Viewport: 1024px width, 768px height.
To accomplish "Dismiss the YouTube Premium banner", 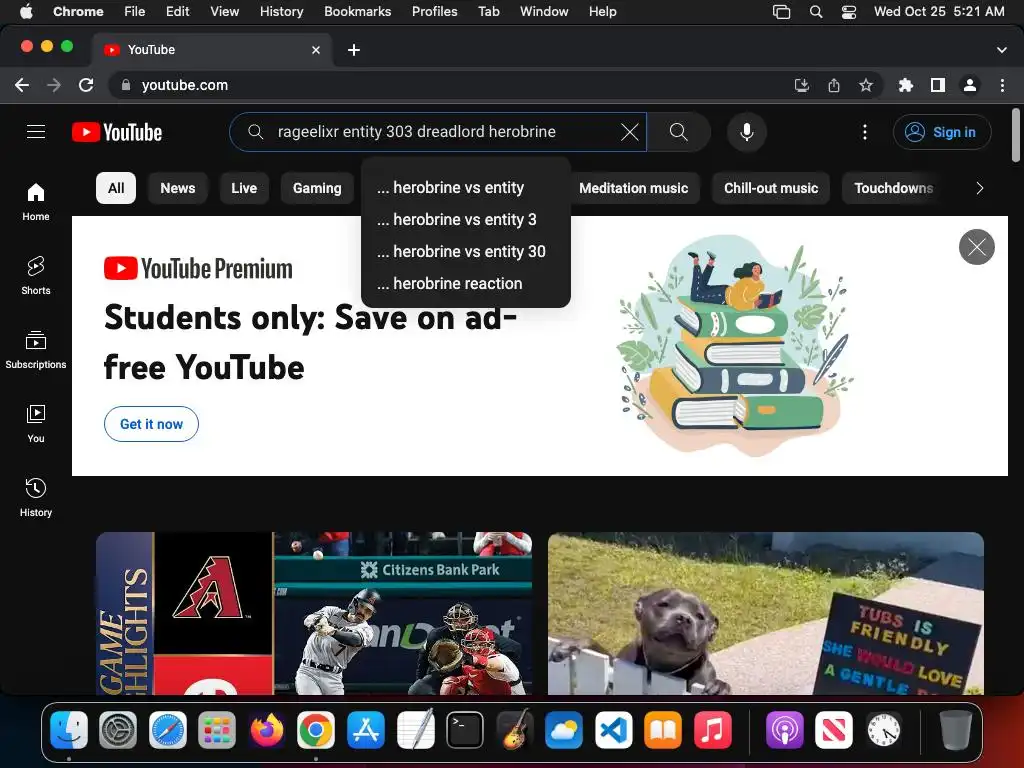I will point(976,247).
